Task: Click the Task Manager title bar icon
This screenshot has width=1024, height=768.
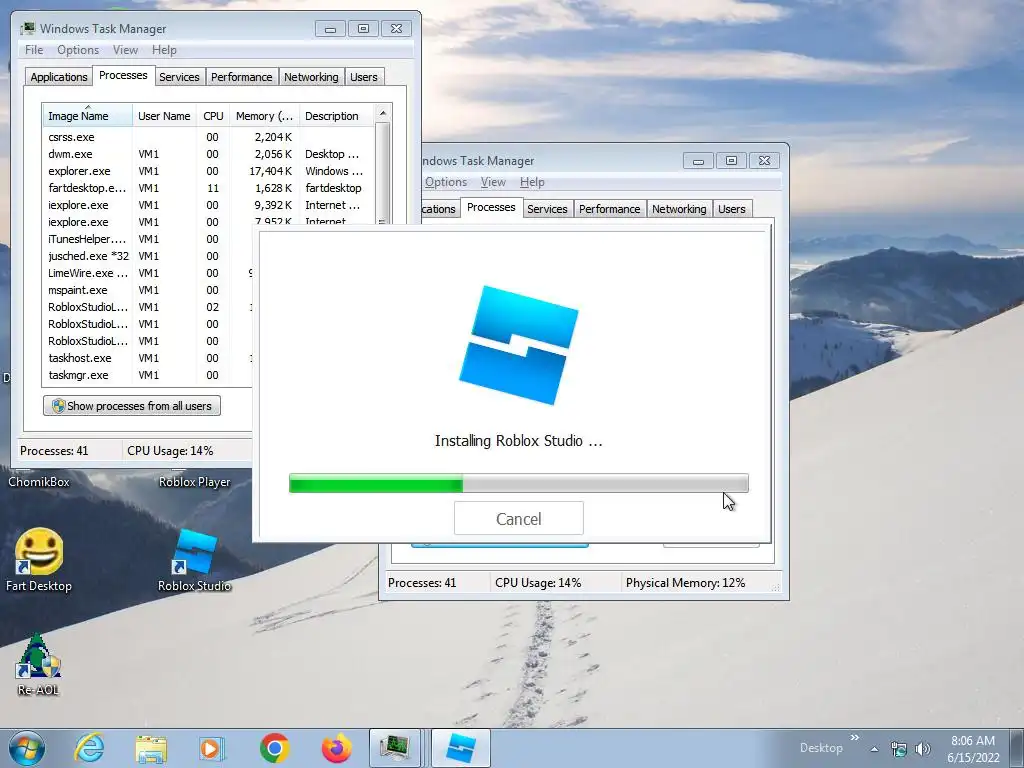Action: (28, 29)
